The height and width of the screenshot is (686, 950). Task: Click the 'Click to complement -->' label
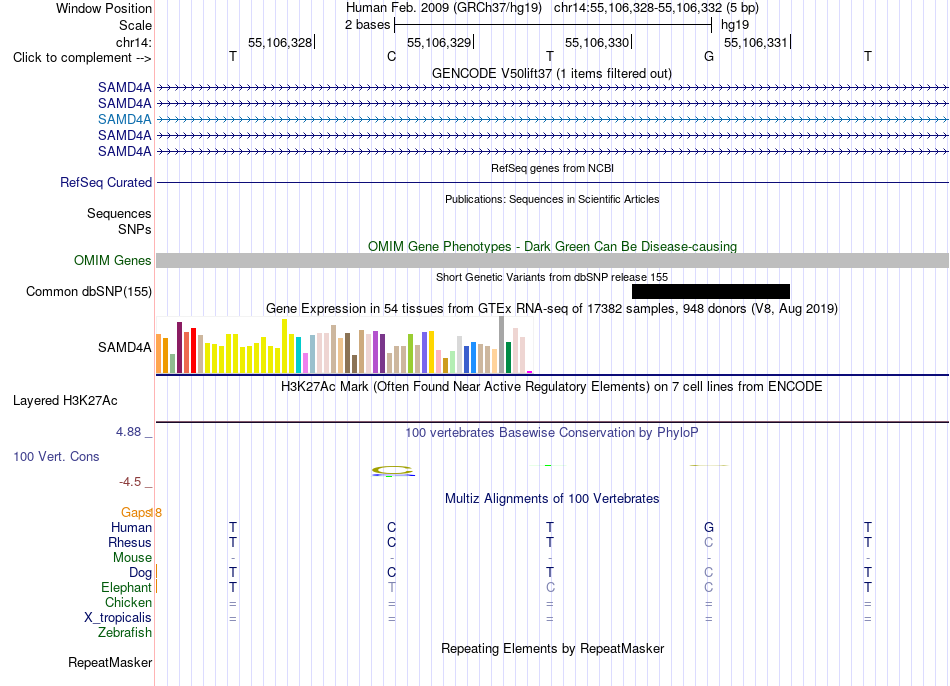point(82,58)
